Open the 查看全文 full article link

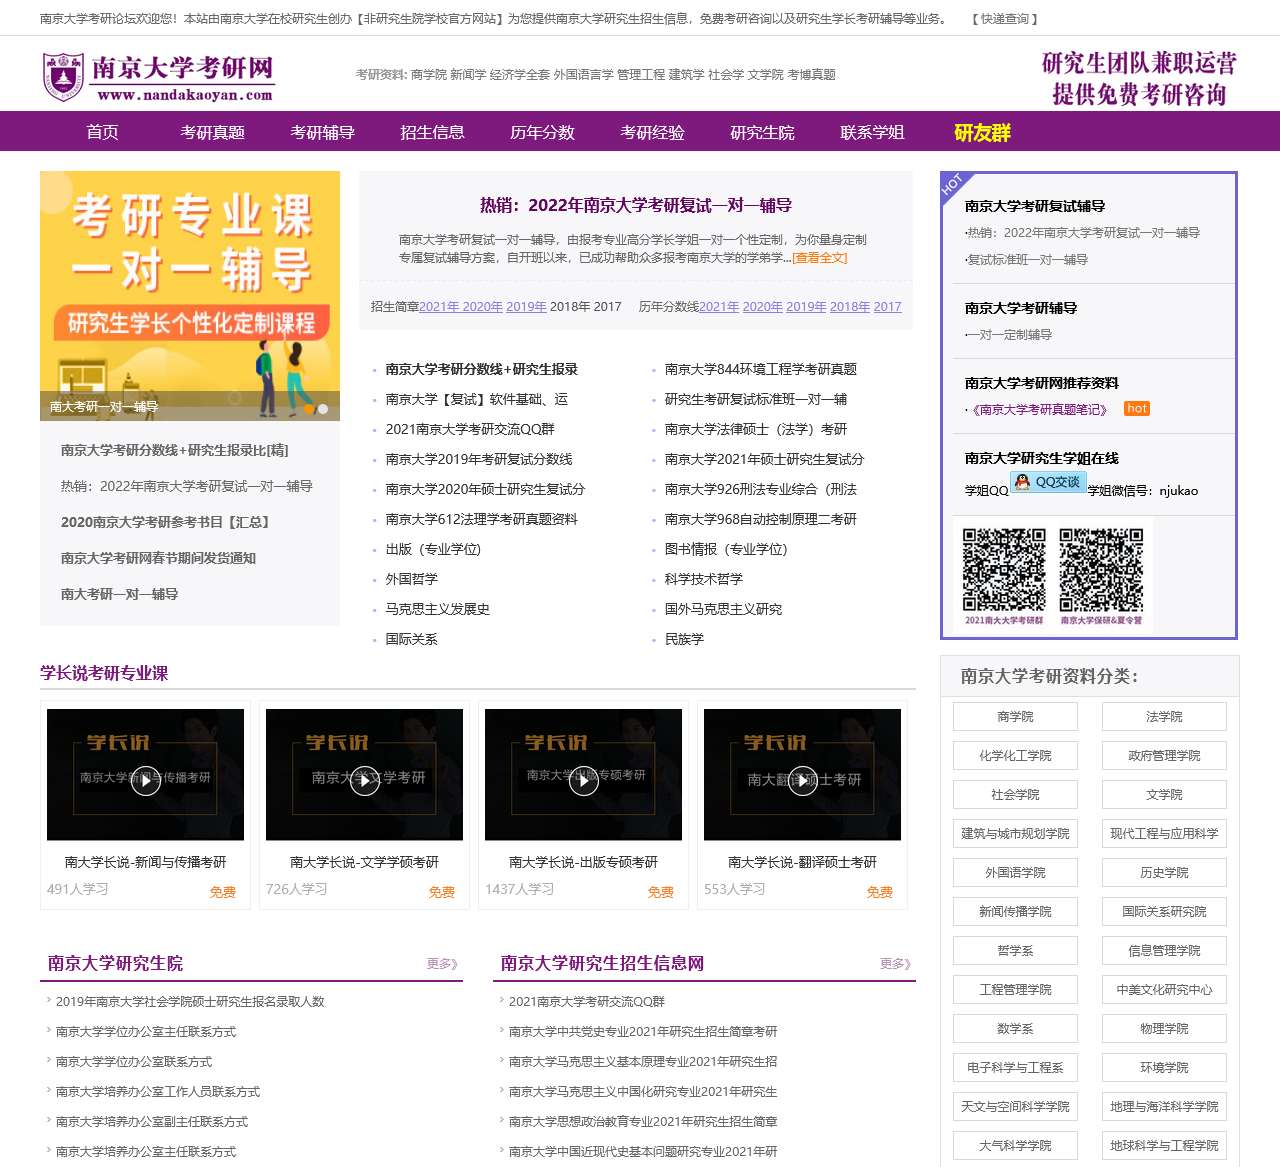click(x=821, y=258)
